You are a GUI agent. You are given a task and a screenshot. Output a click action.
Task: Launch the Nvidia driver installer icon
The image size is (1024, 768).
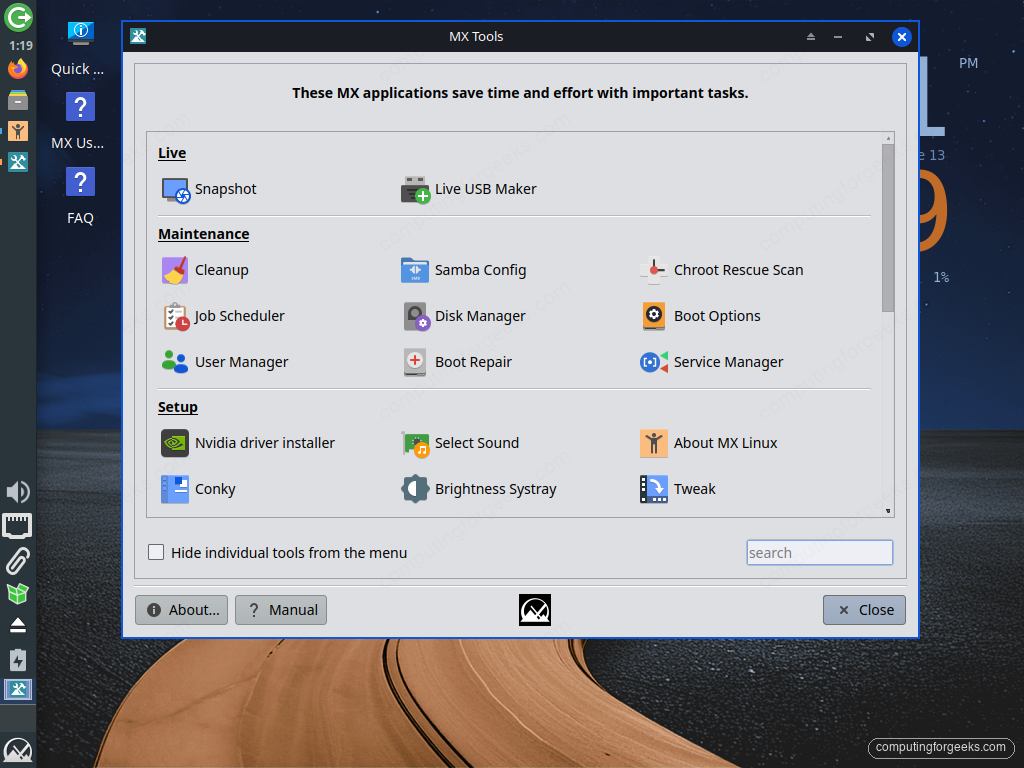click(x=175, y=443)
